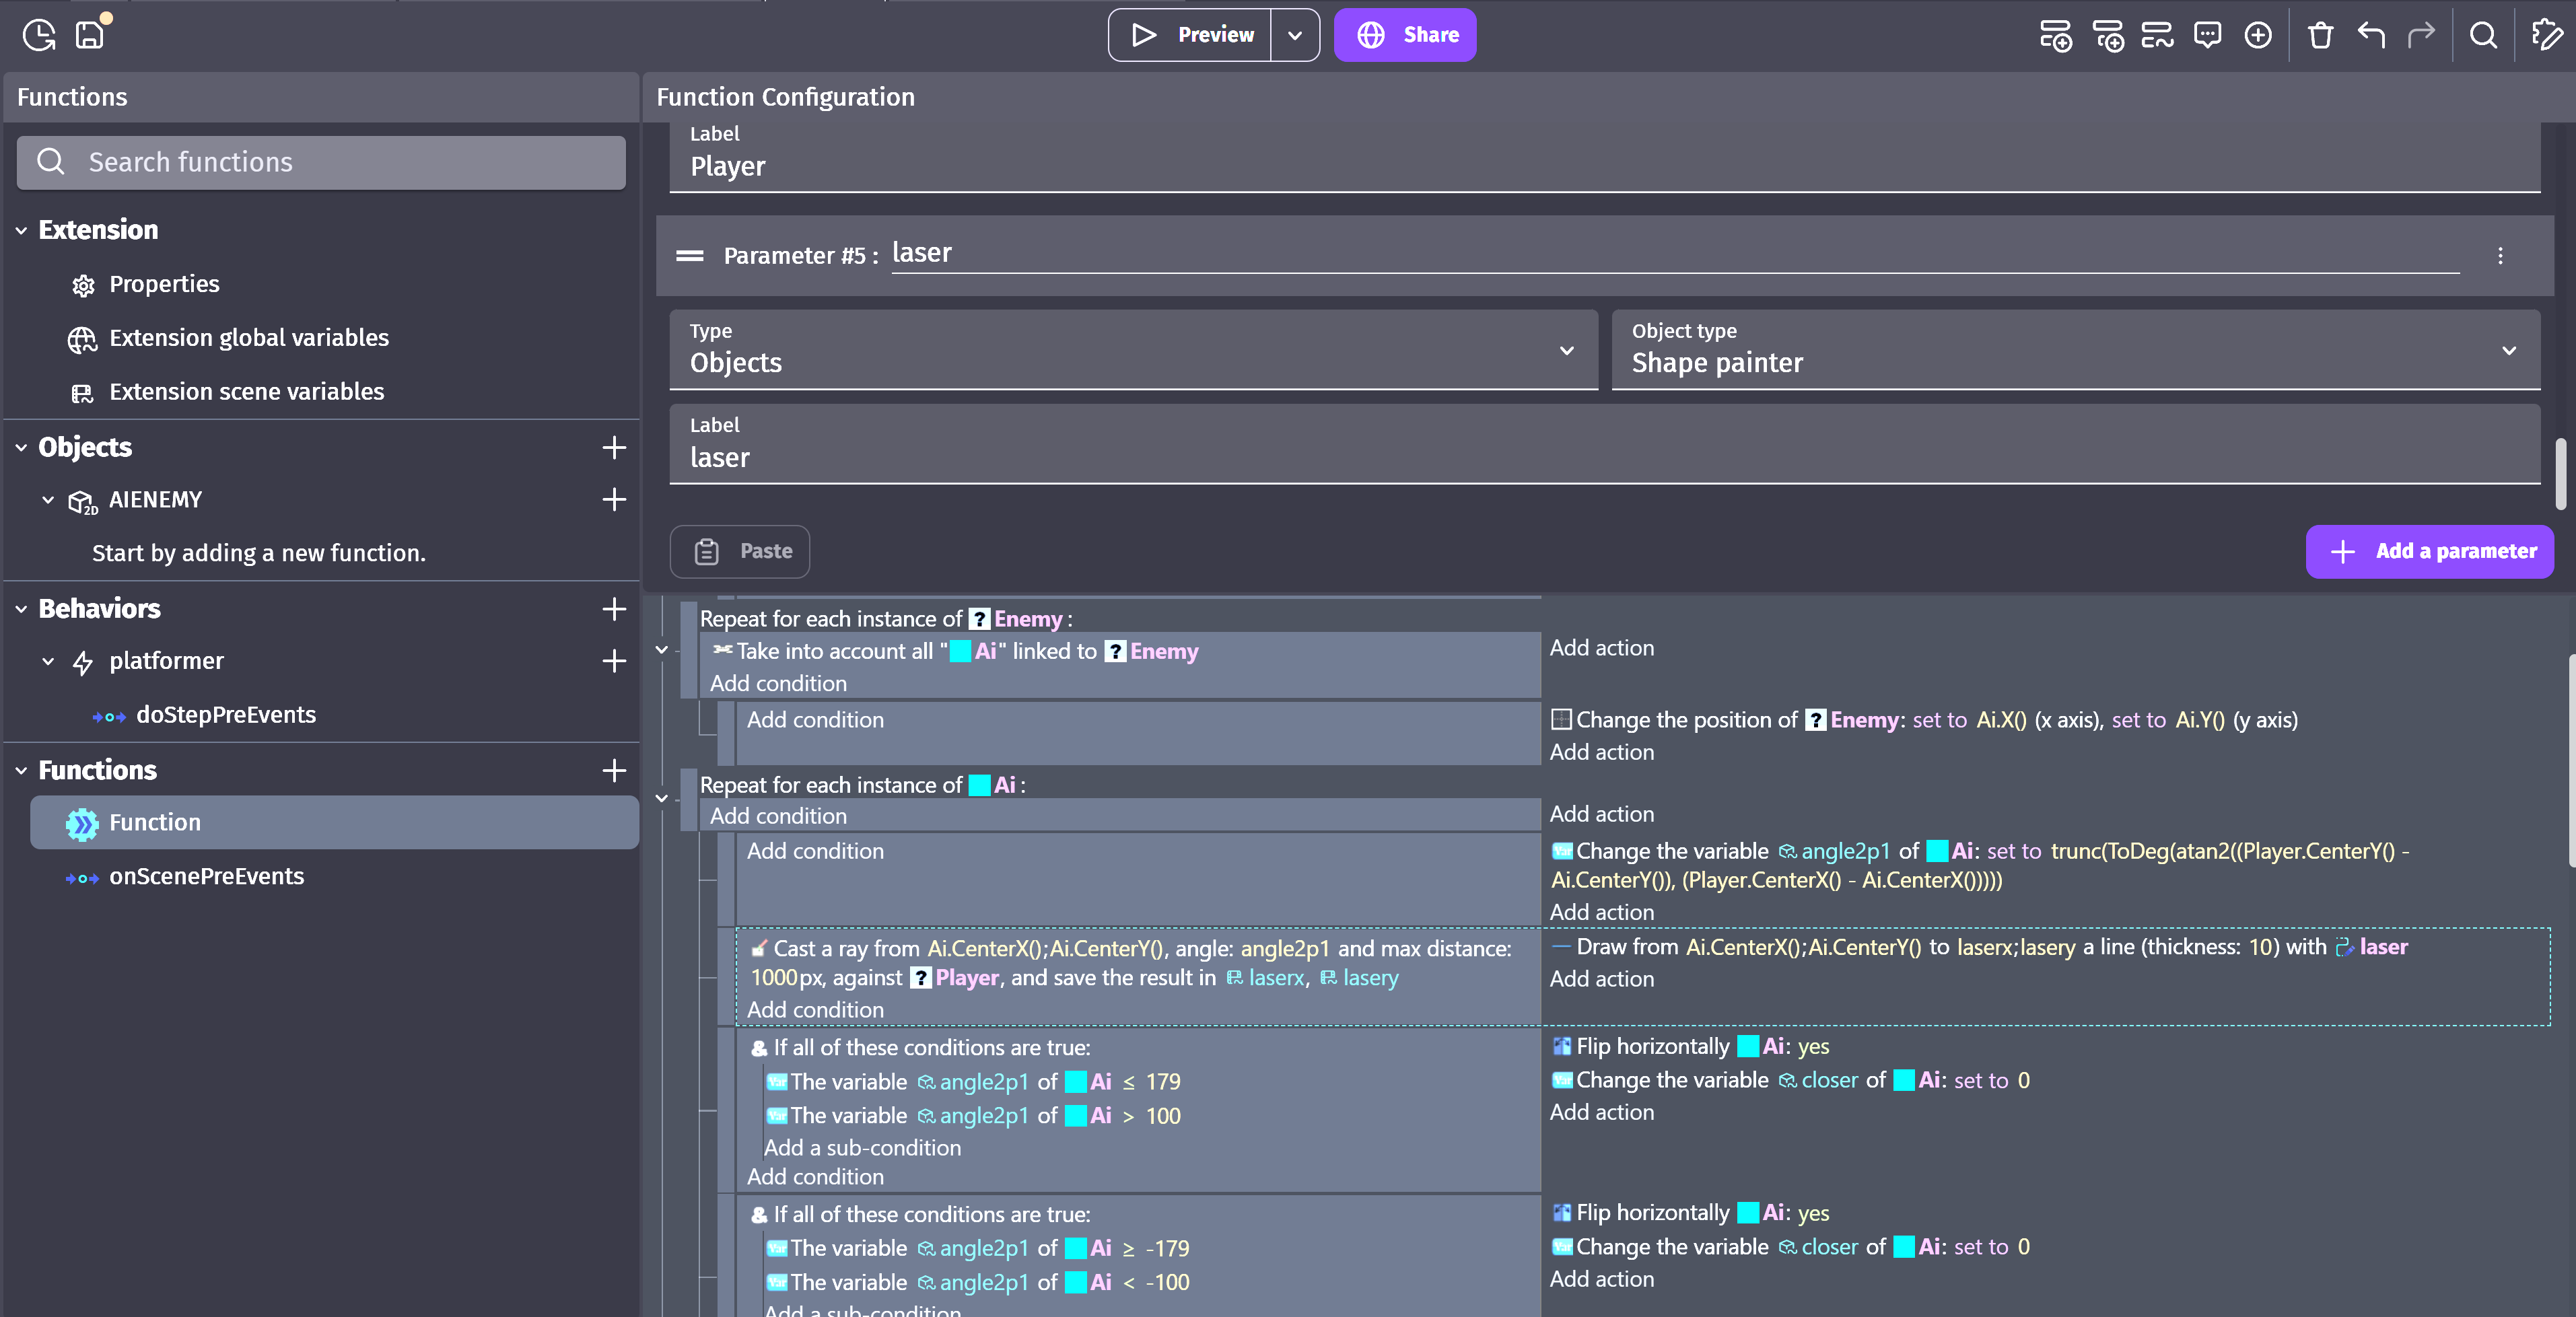Screen dimensions: 2576x1317
Task: Add a new event via toolbar icon
Action: pyautogui.click(x=2055, y=36)
